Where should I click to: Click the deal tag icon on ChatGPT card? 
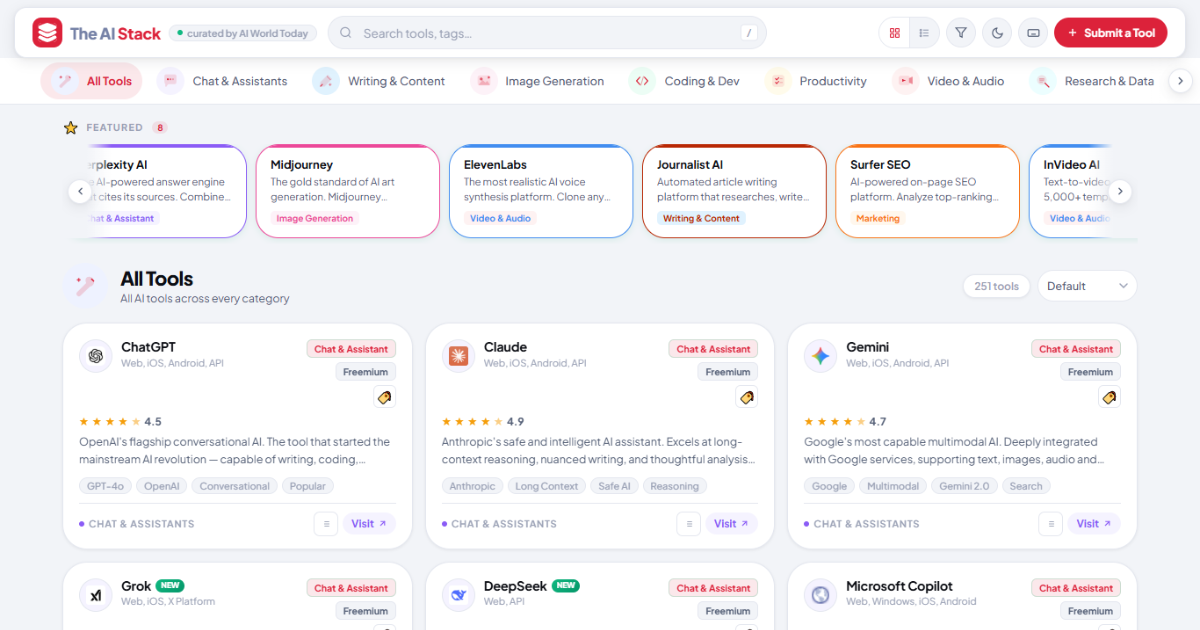coord(384,397)
